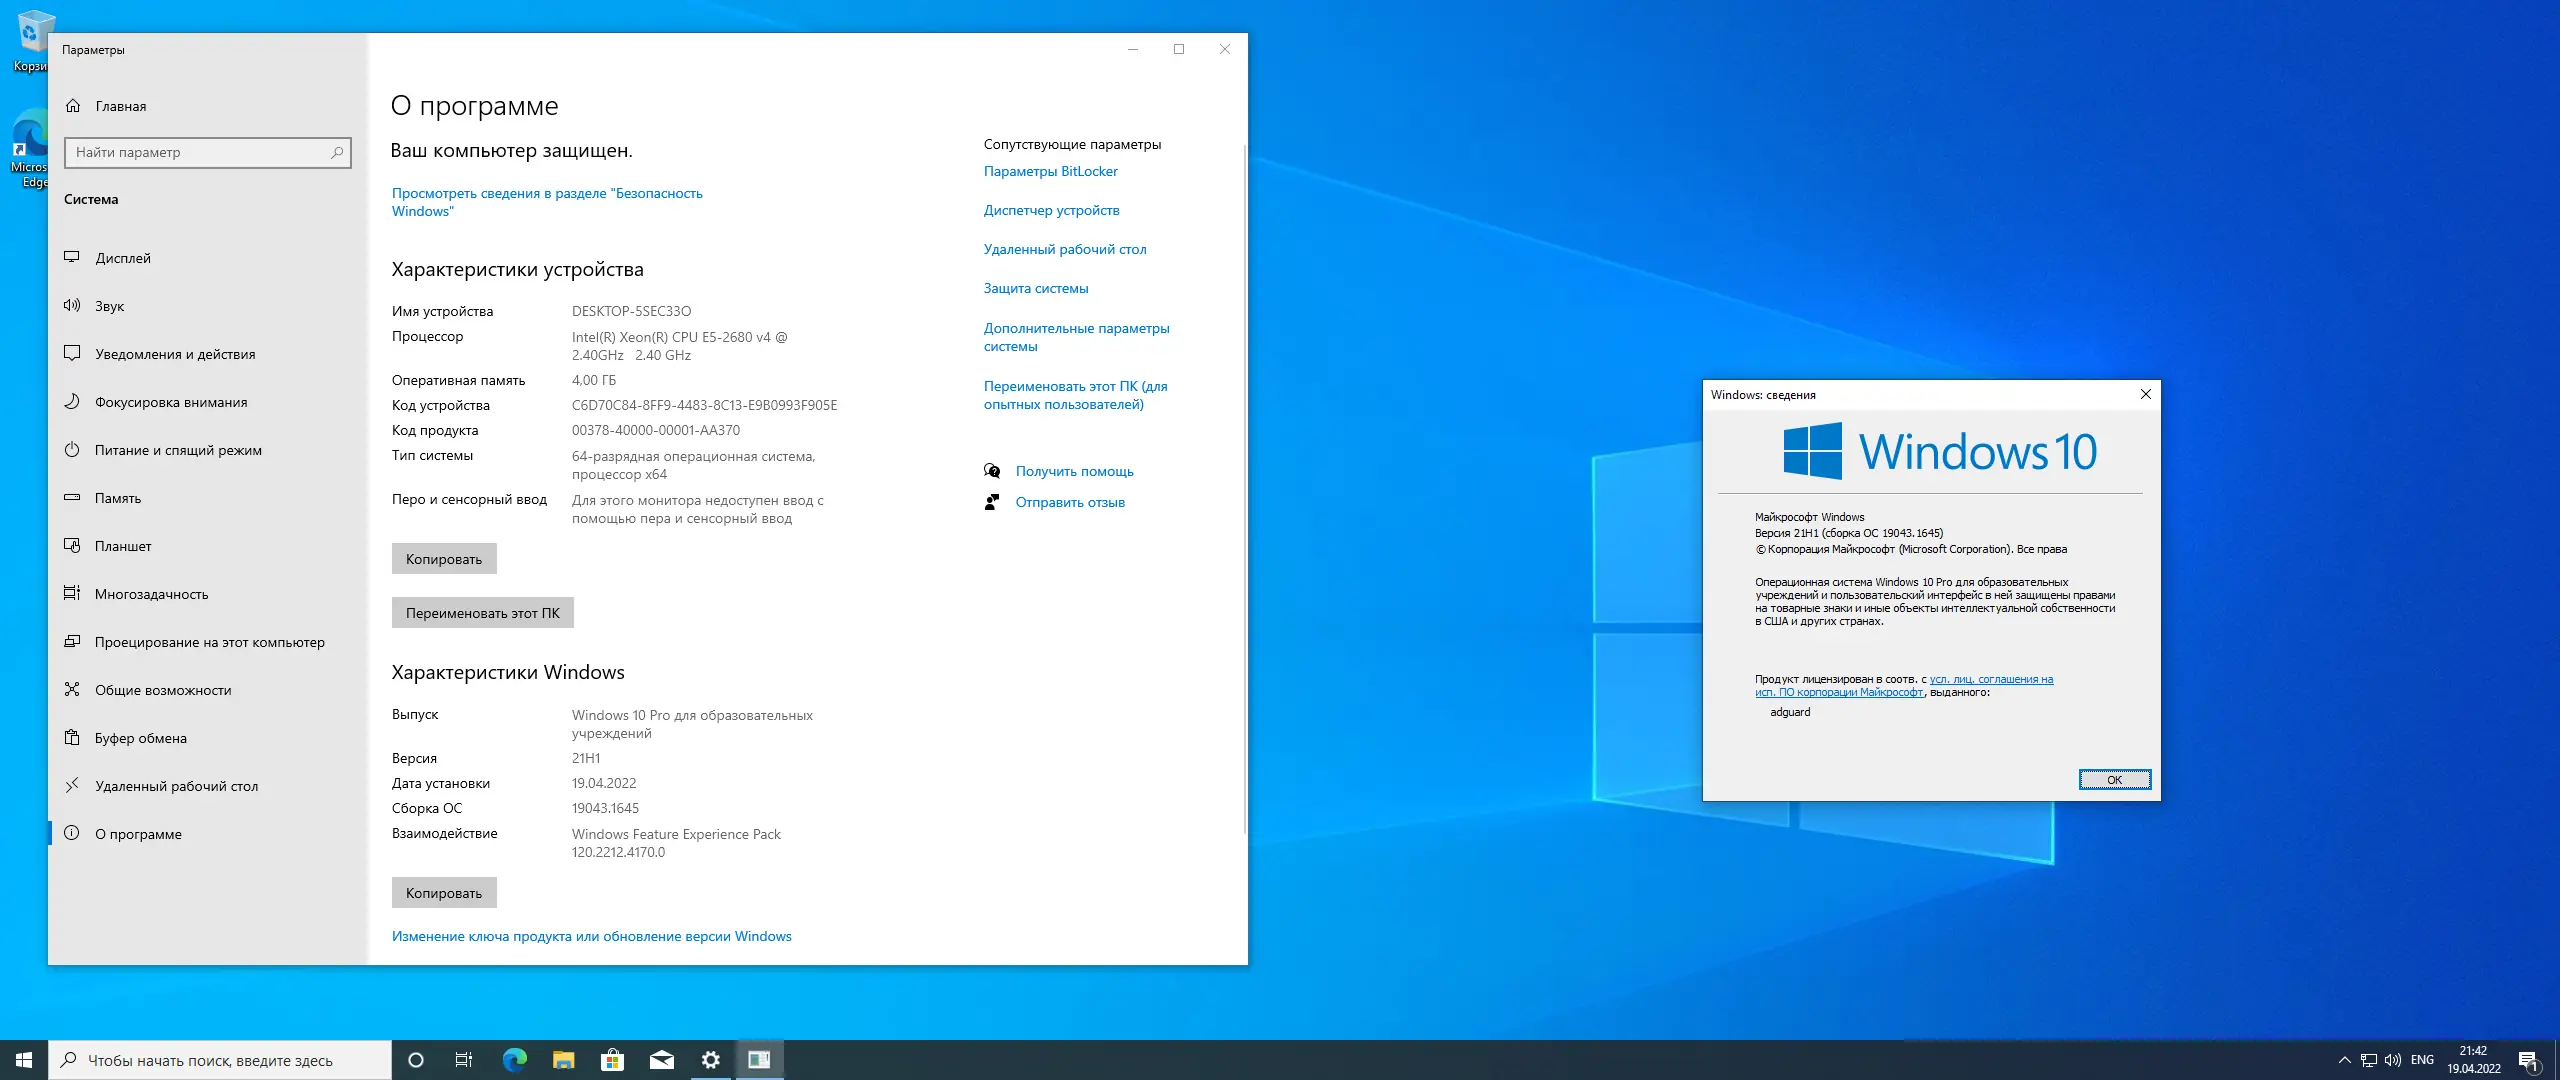This screenshot has width=2560, height=1080.
Task: Select the Home icon at sidebar top
Action: (73, 105)
